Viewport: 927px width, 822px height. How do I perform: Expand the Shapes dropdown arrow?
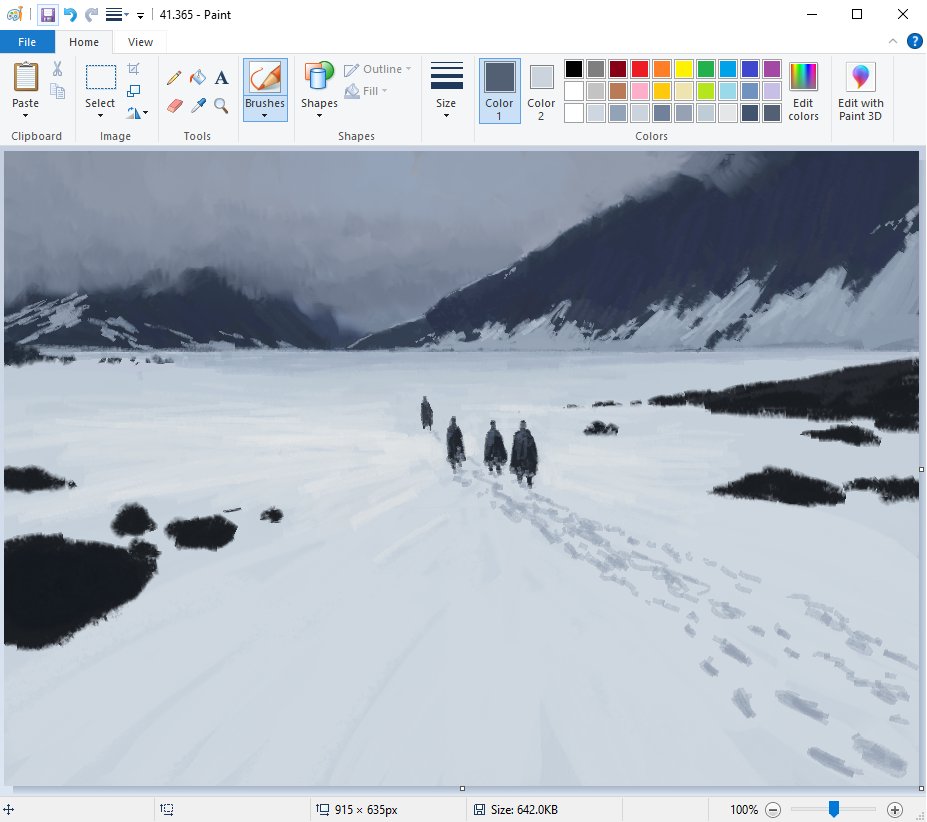pyautogui.click(x=319, y=116)
